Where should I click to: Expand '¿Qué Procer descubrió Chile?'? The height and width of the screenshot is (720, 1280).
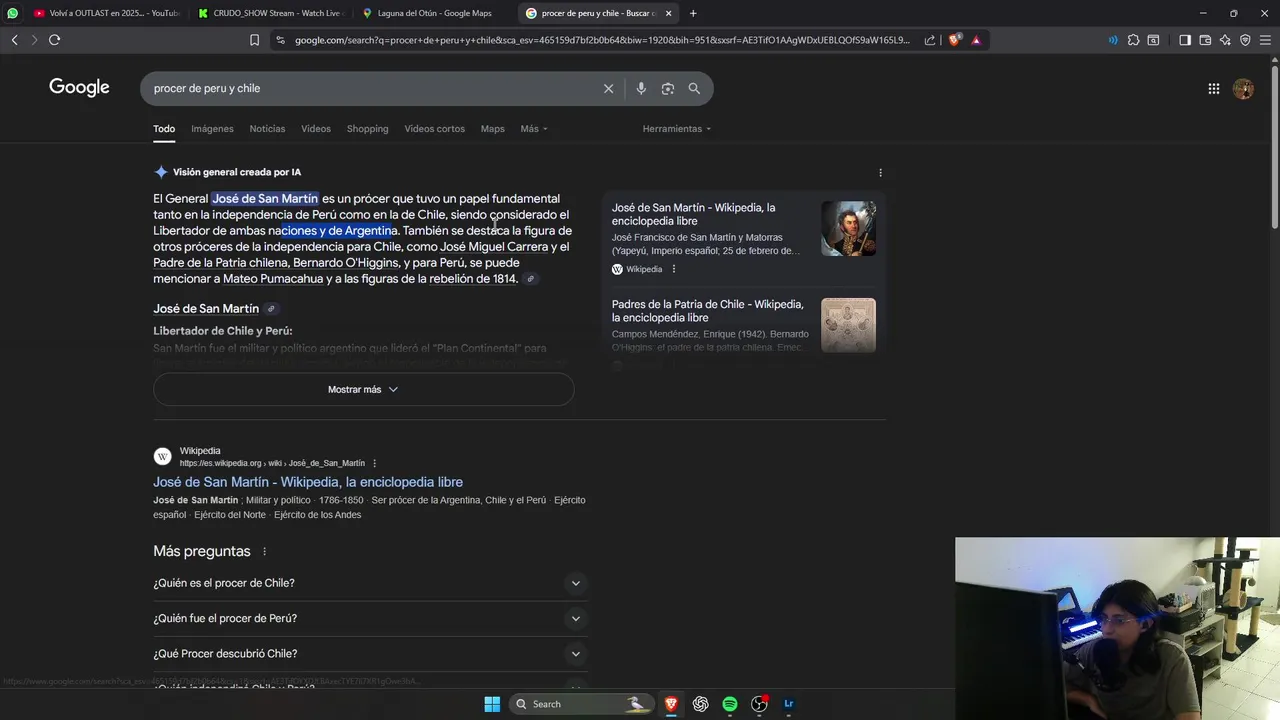369,653
